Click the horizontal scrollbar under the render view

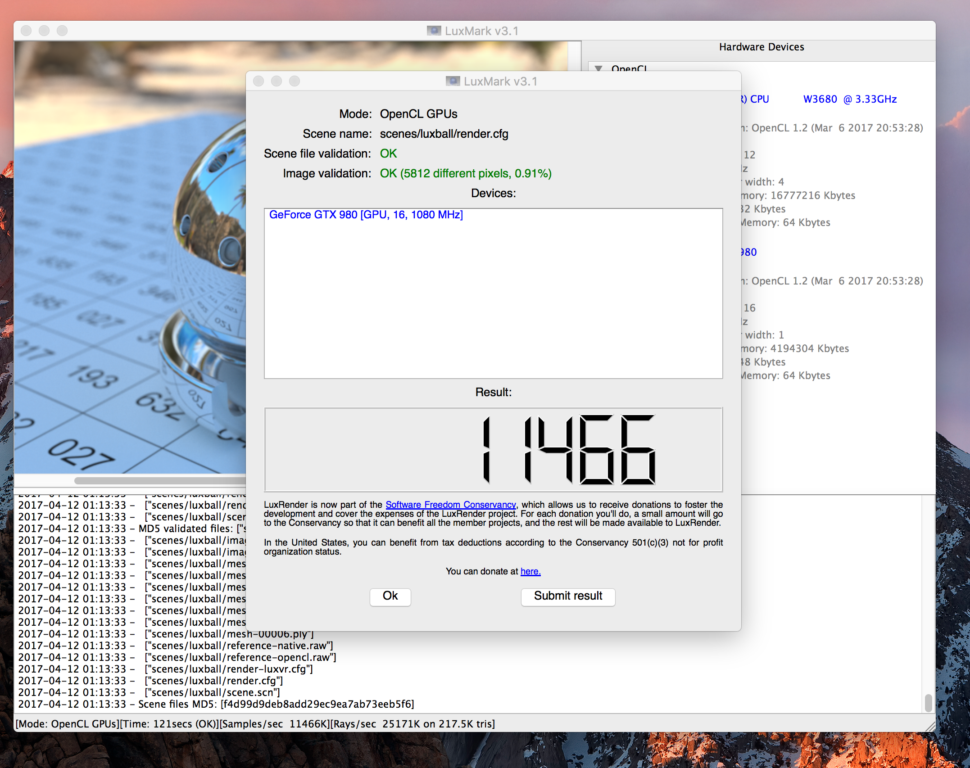(160, 480)
